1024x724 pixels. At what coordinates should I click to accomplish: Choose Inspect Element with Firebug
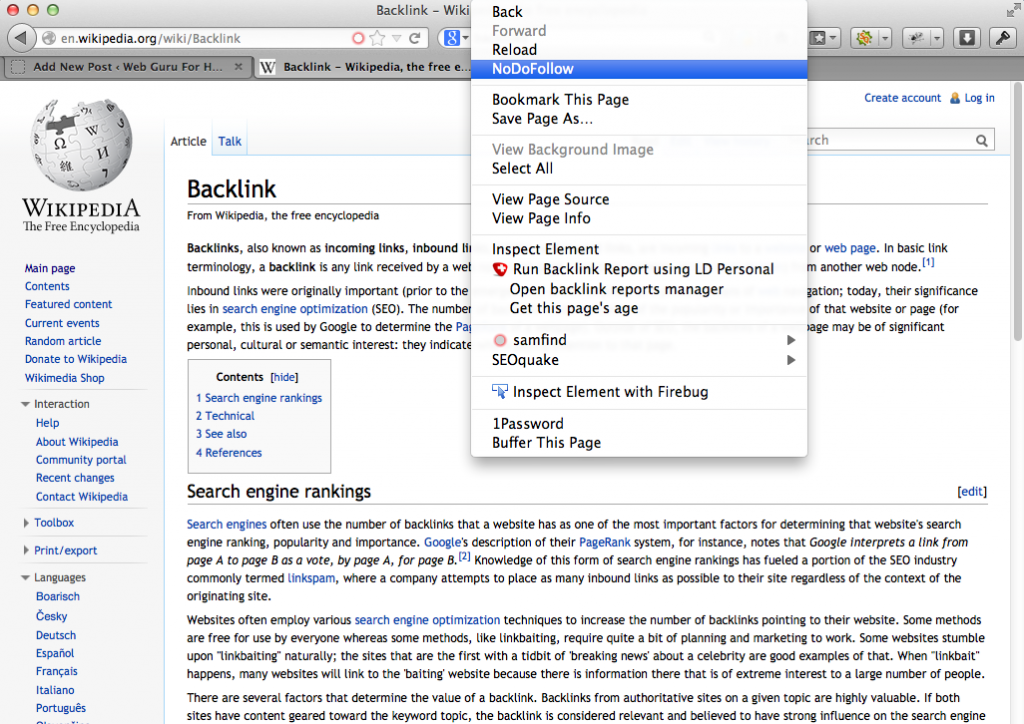[639, 392]
